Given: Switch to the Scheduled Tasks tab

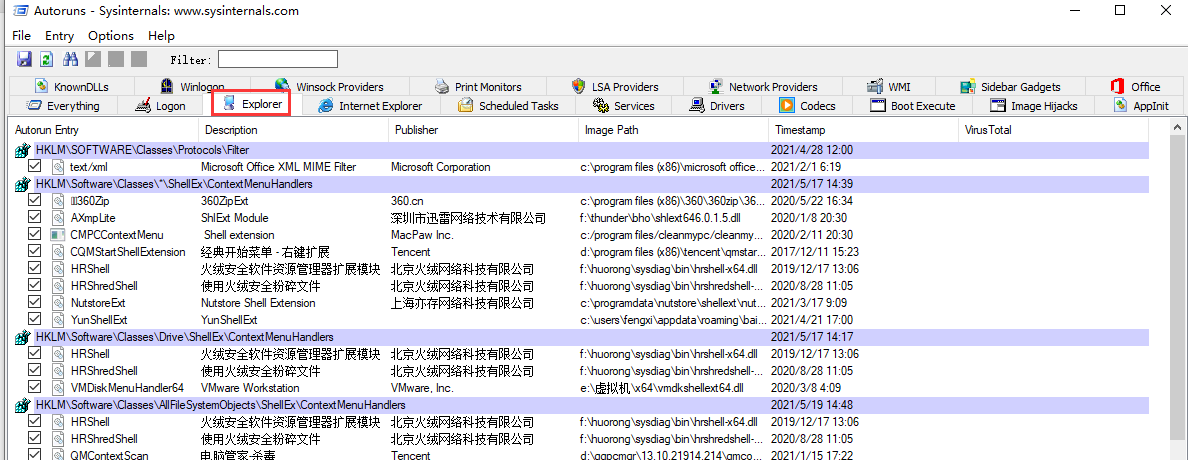Looking at the screenshot, I should pyautogui.click(x=508, y=105).
